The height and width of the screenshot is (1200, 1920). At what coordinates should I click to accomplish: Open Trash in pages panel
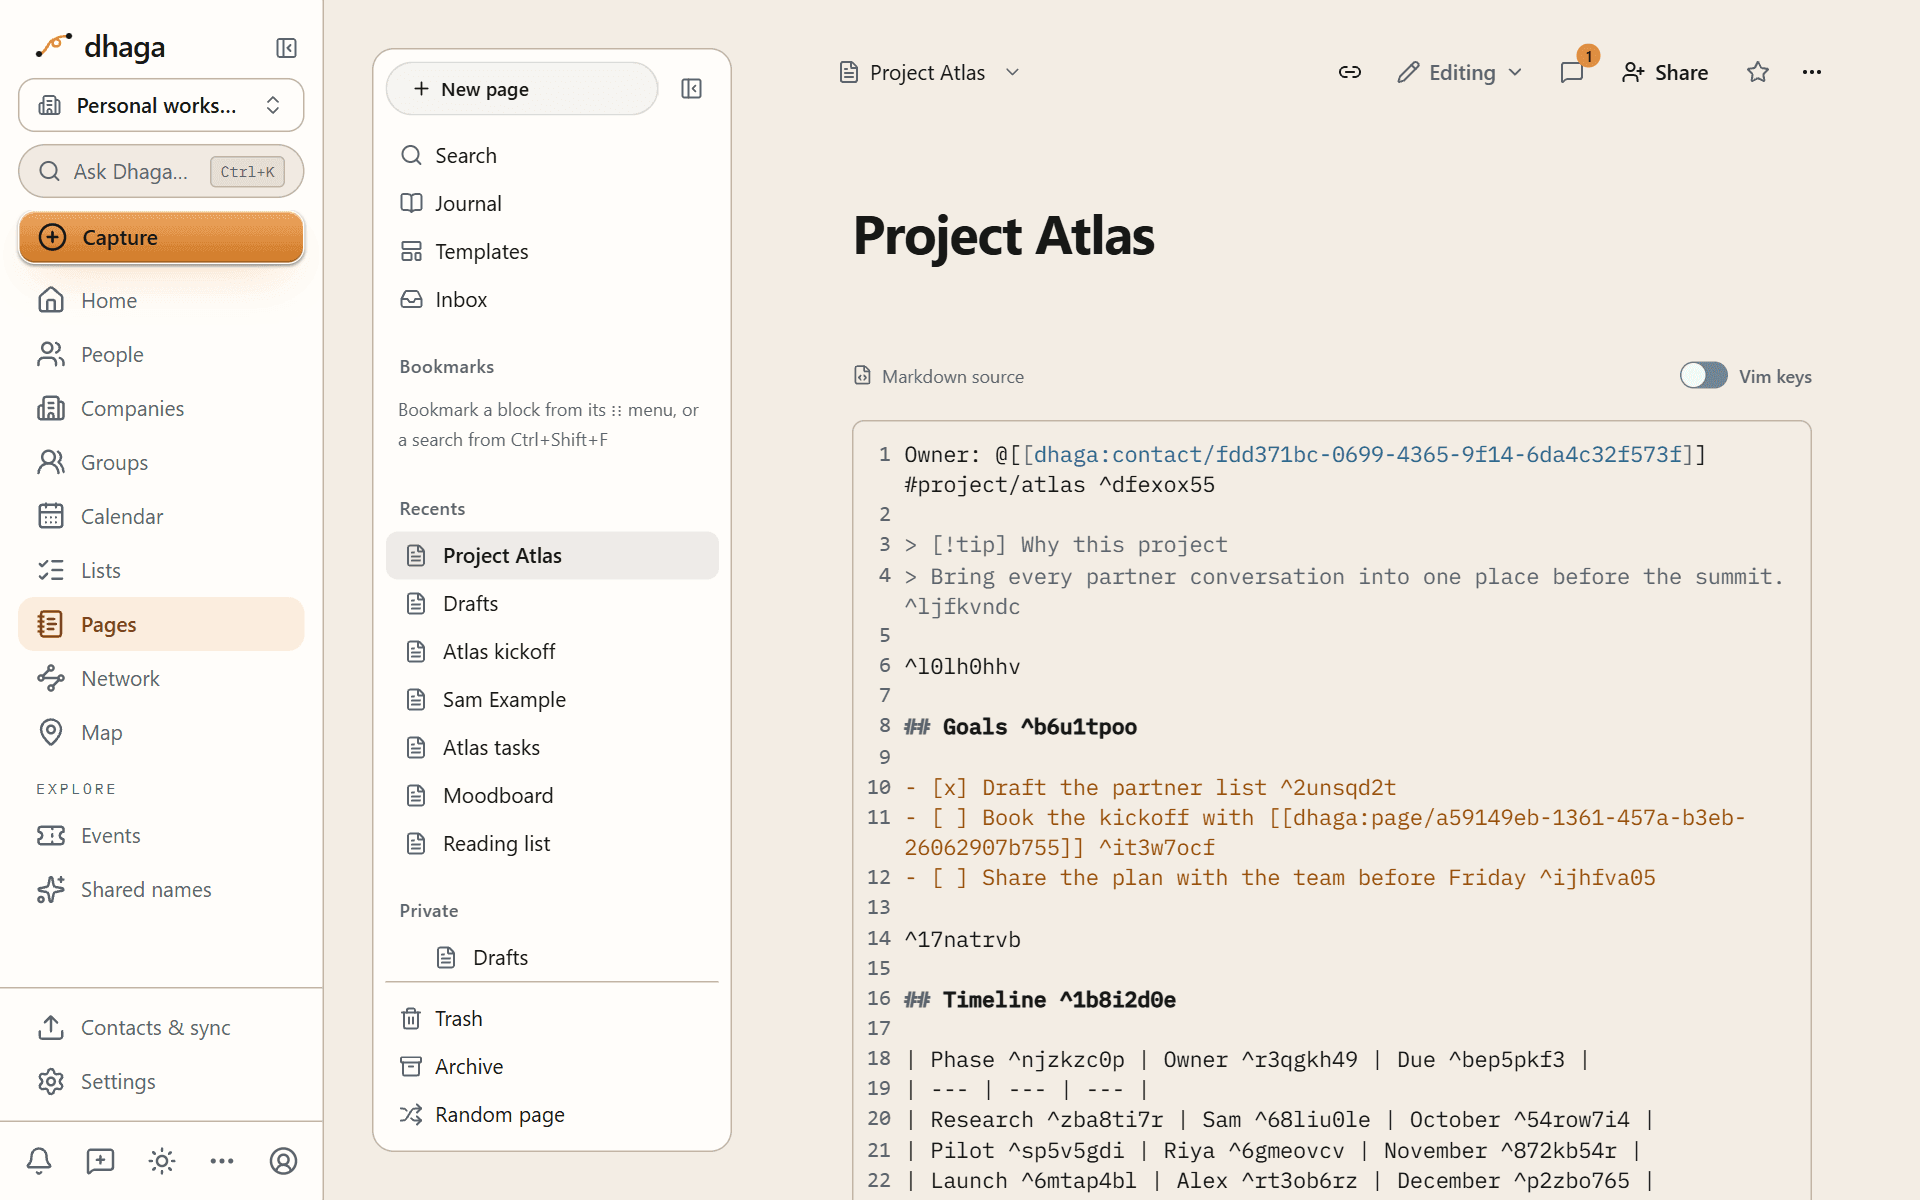(x=552, y=1018)
